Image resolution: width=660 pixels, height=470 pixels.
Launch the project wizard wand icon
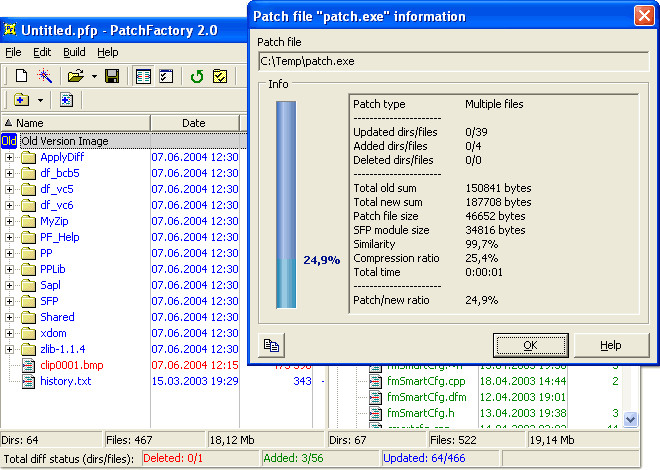pos(45,76)
